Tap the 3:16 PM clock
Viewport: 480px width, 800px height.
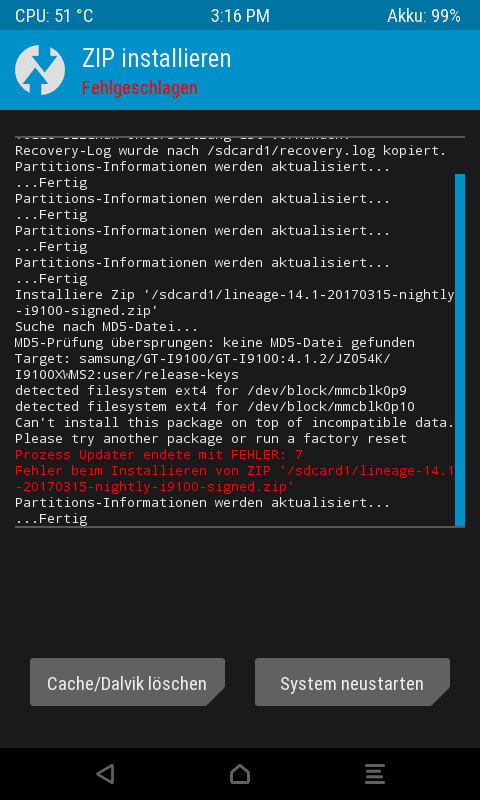[240, 16]
